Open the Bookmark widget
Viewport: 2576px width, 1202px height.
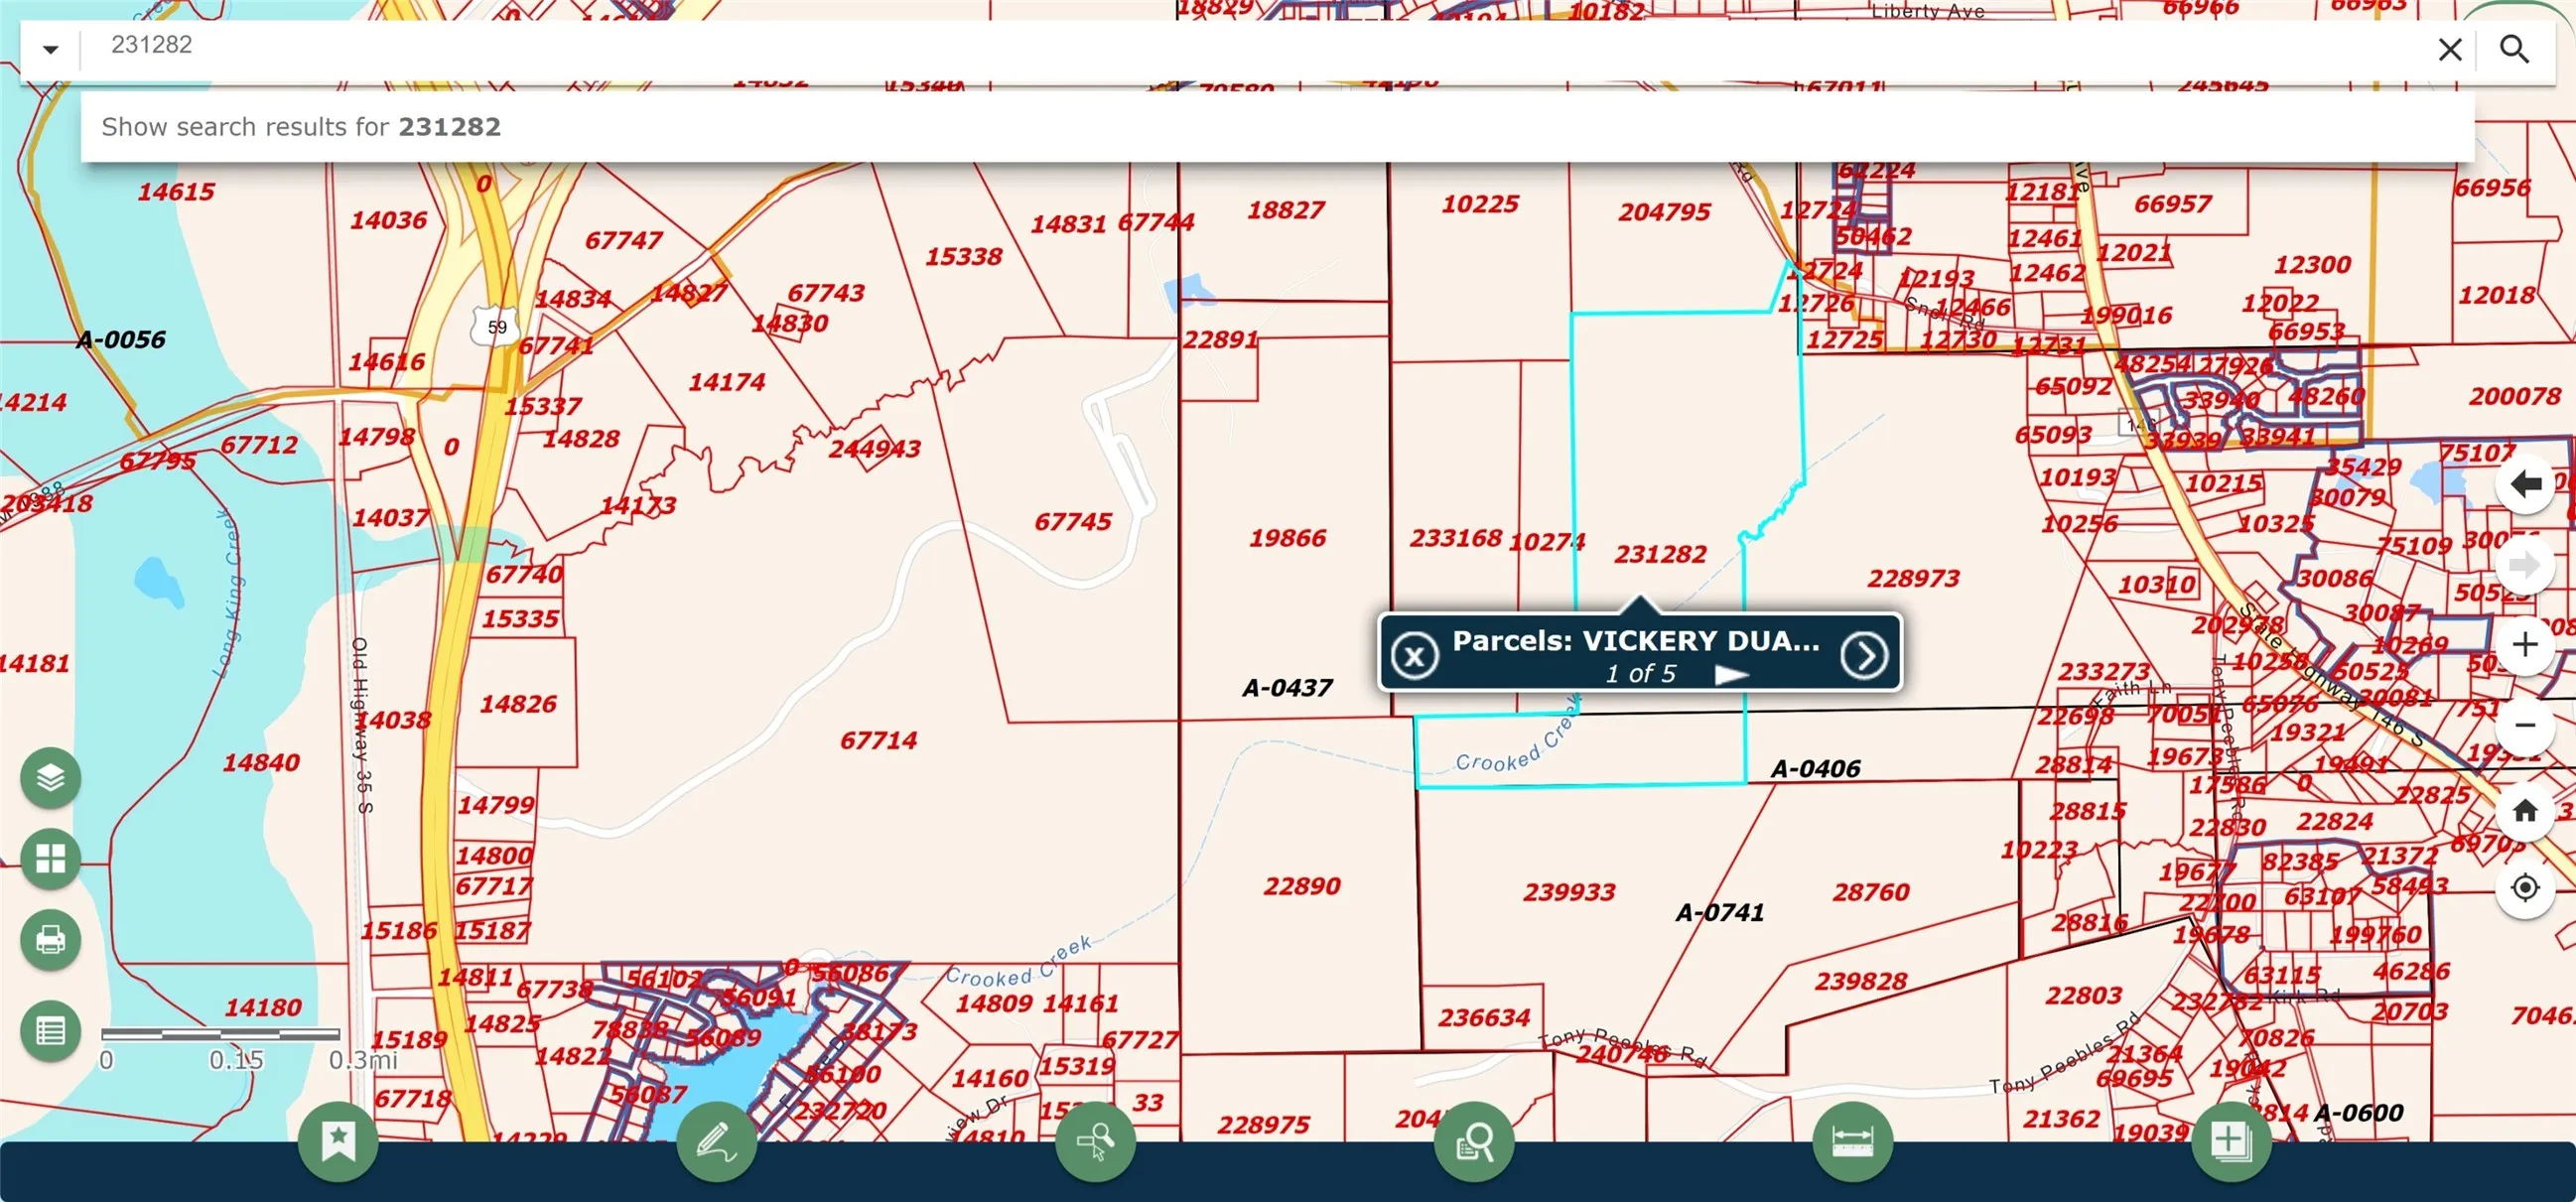point(338,1141)
